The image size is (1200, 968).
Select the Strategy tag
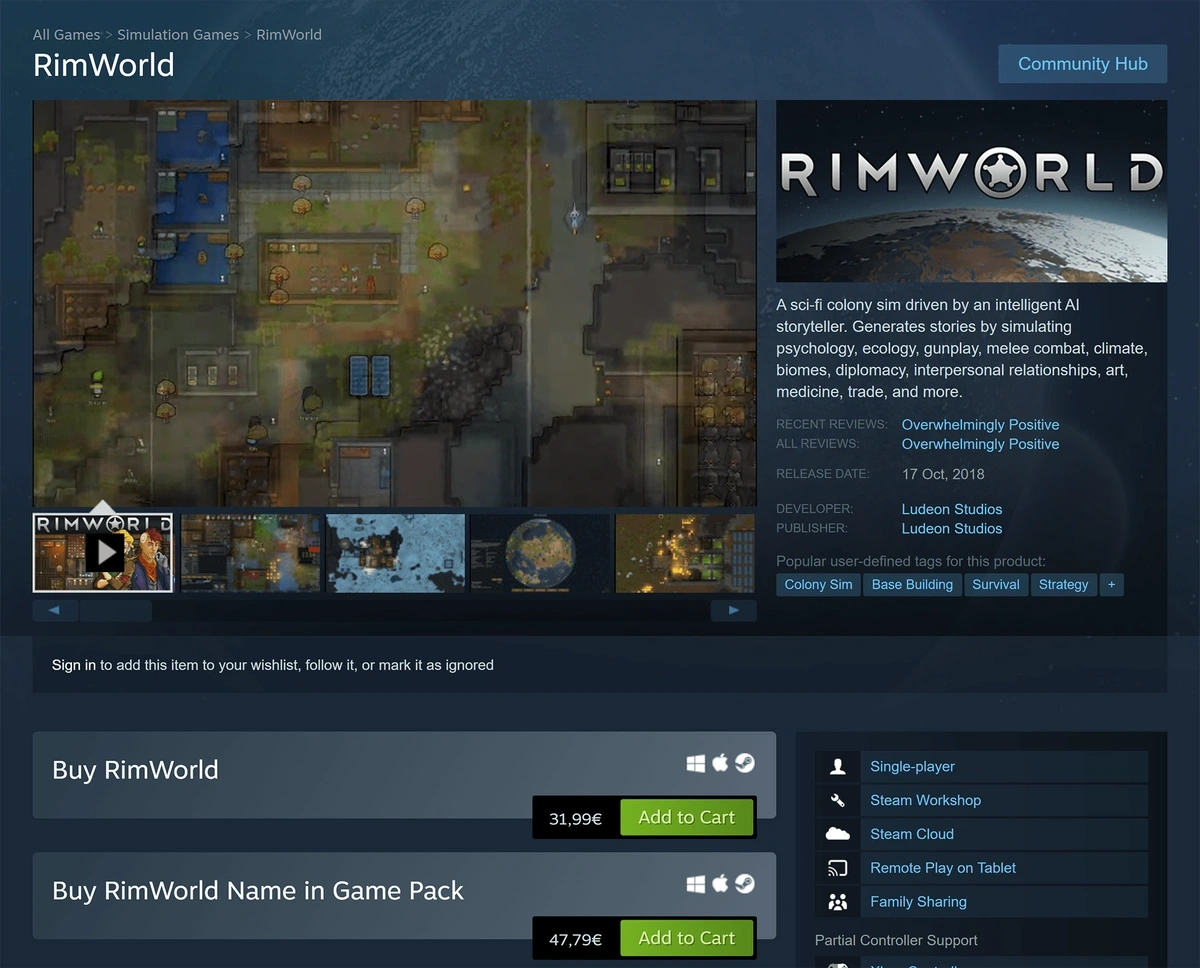[1063, 585]
